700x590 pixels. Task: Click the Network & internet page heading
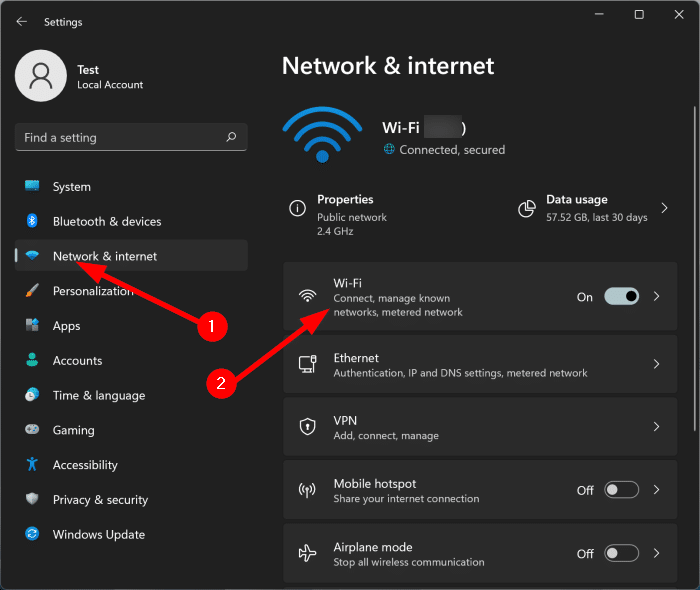click(388, 66)
